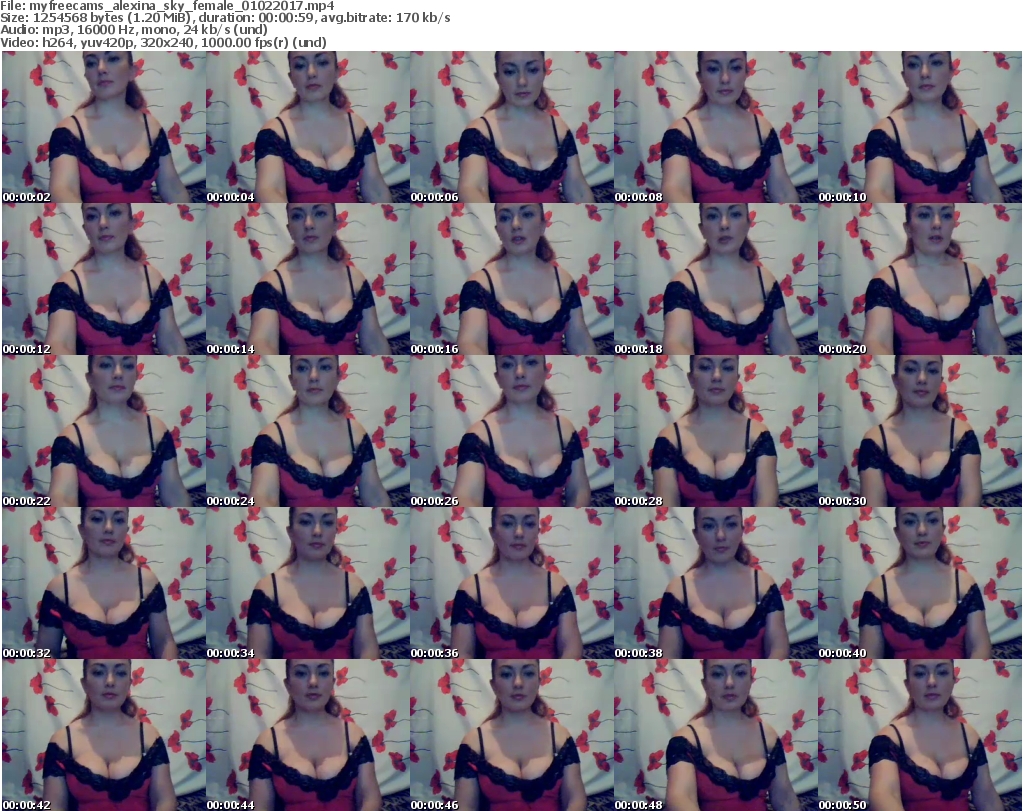Screen dimensions: 1024x811
Task: Select the thumbnail at timestamp 00:00:24
Action: tap(308, 431)
